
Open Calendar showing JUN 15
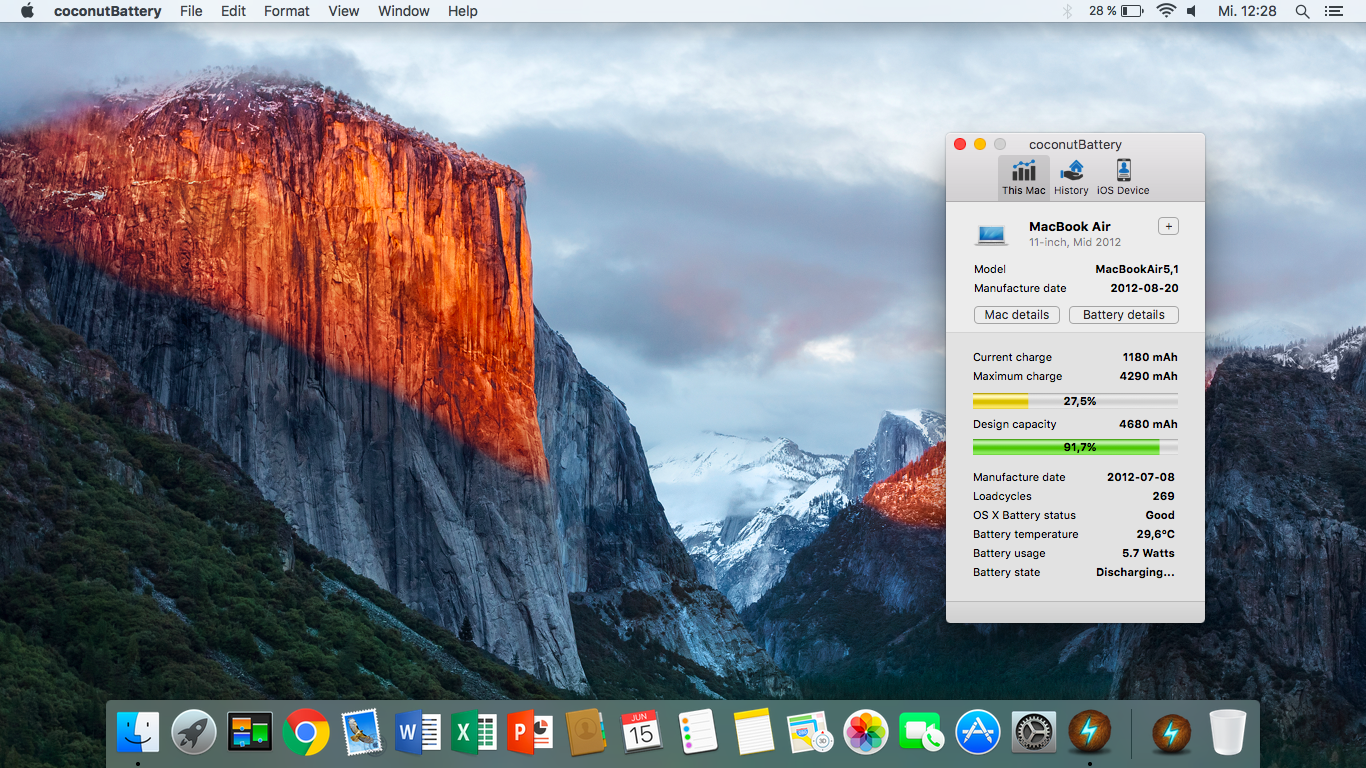(x=642, y=732)
